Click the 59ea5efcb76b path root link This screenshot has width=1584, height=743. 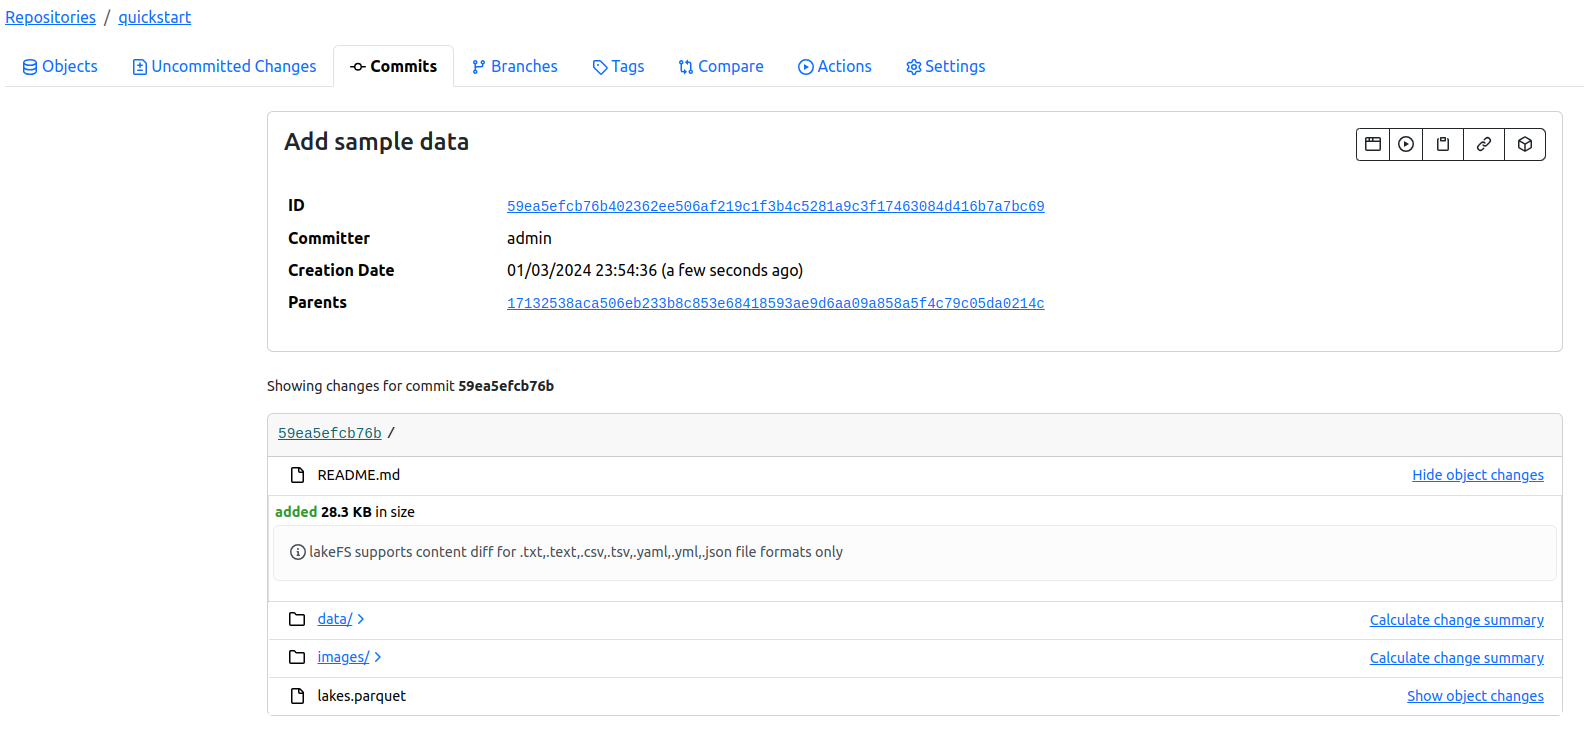(330, 433)
